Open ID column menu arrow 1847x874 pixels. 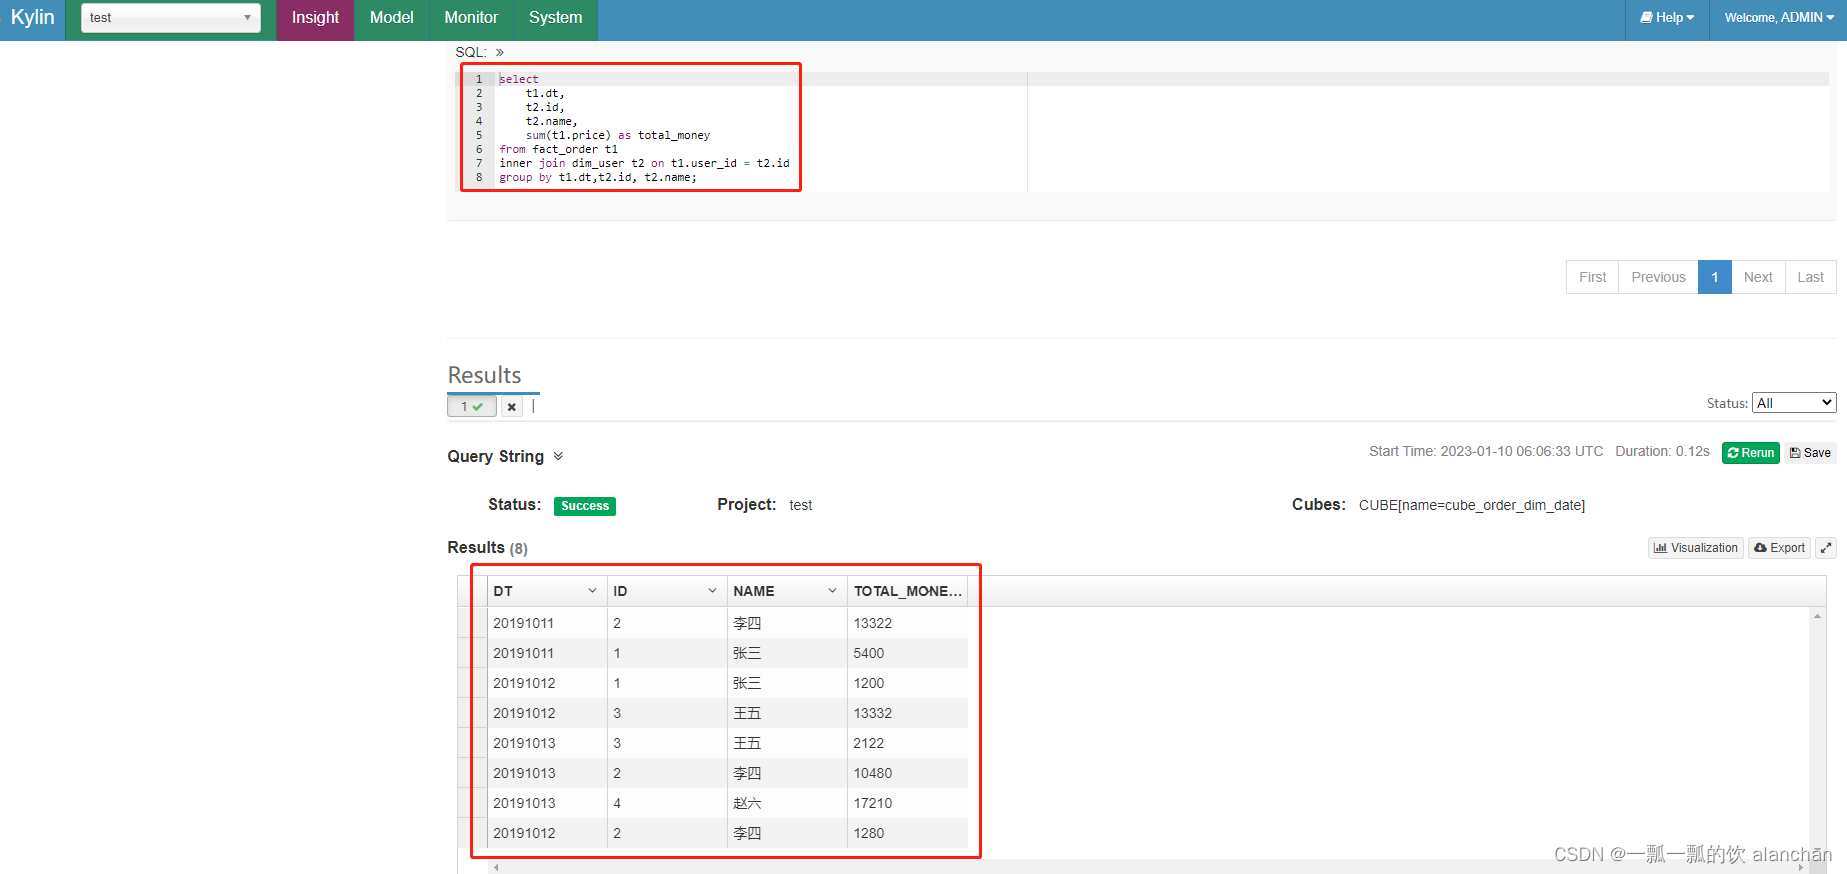point(712,591)
